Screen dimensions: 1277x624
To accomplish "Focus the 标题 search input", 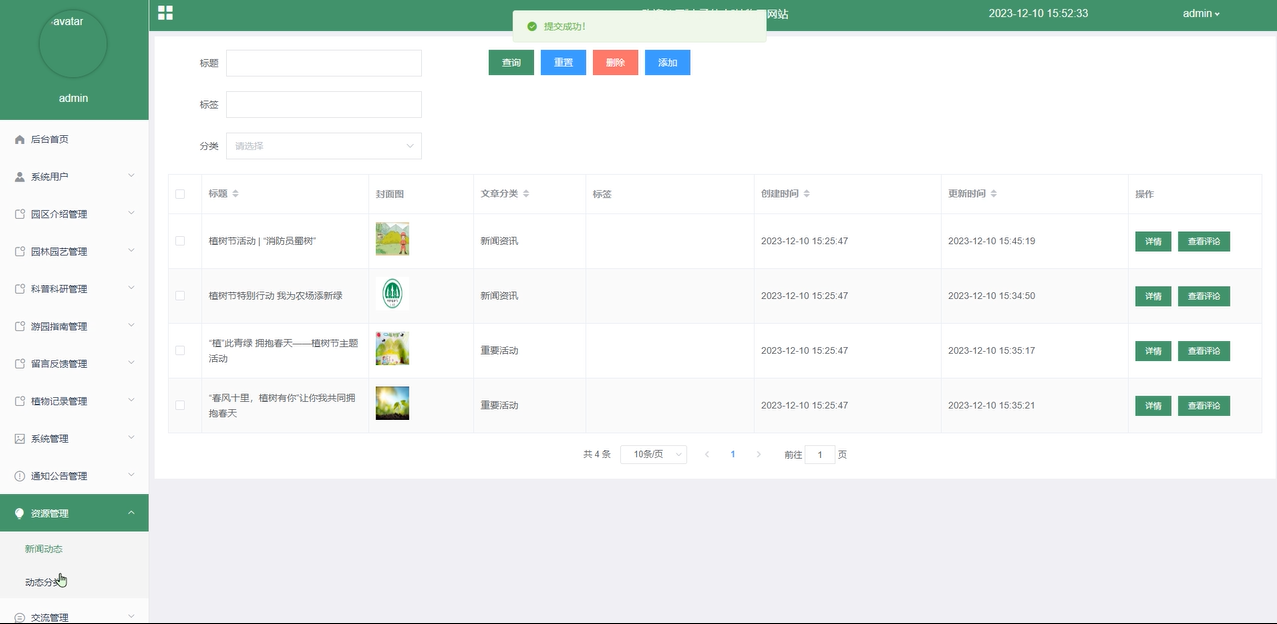I will coord(324,63).
